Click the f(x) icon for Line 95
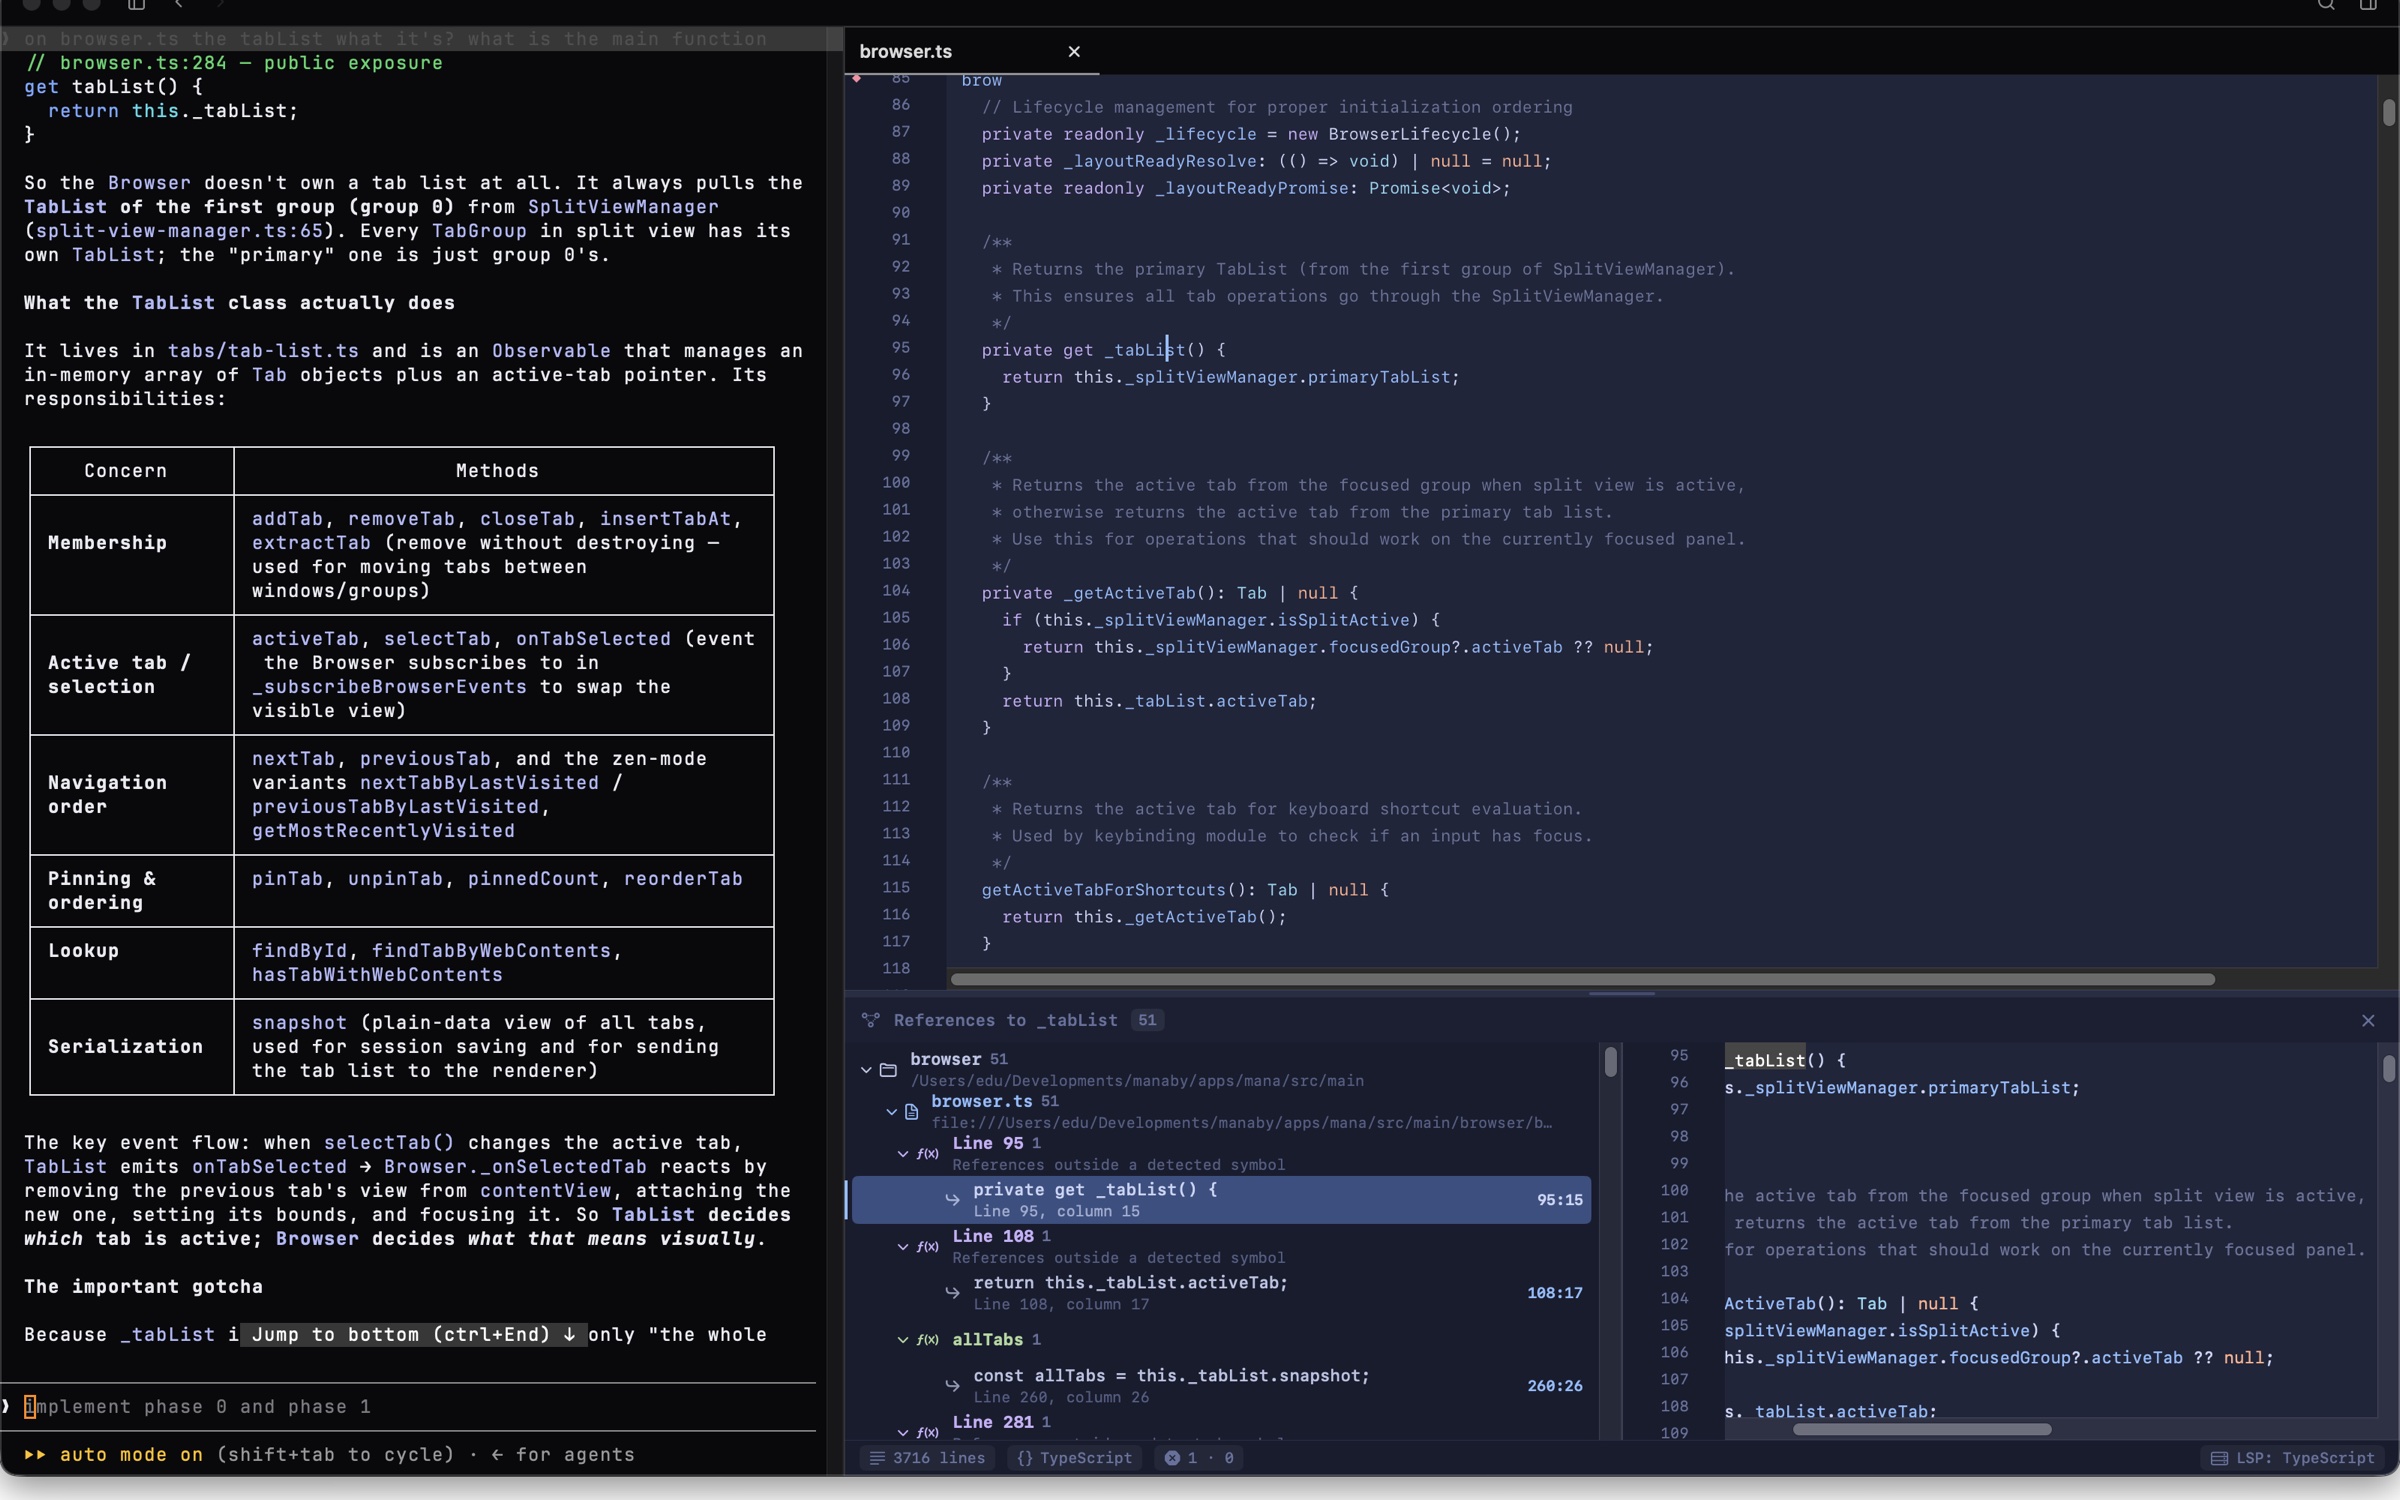 (x=928, y=1154)
